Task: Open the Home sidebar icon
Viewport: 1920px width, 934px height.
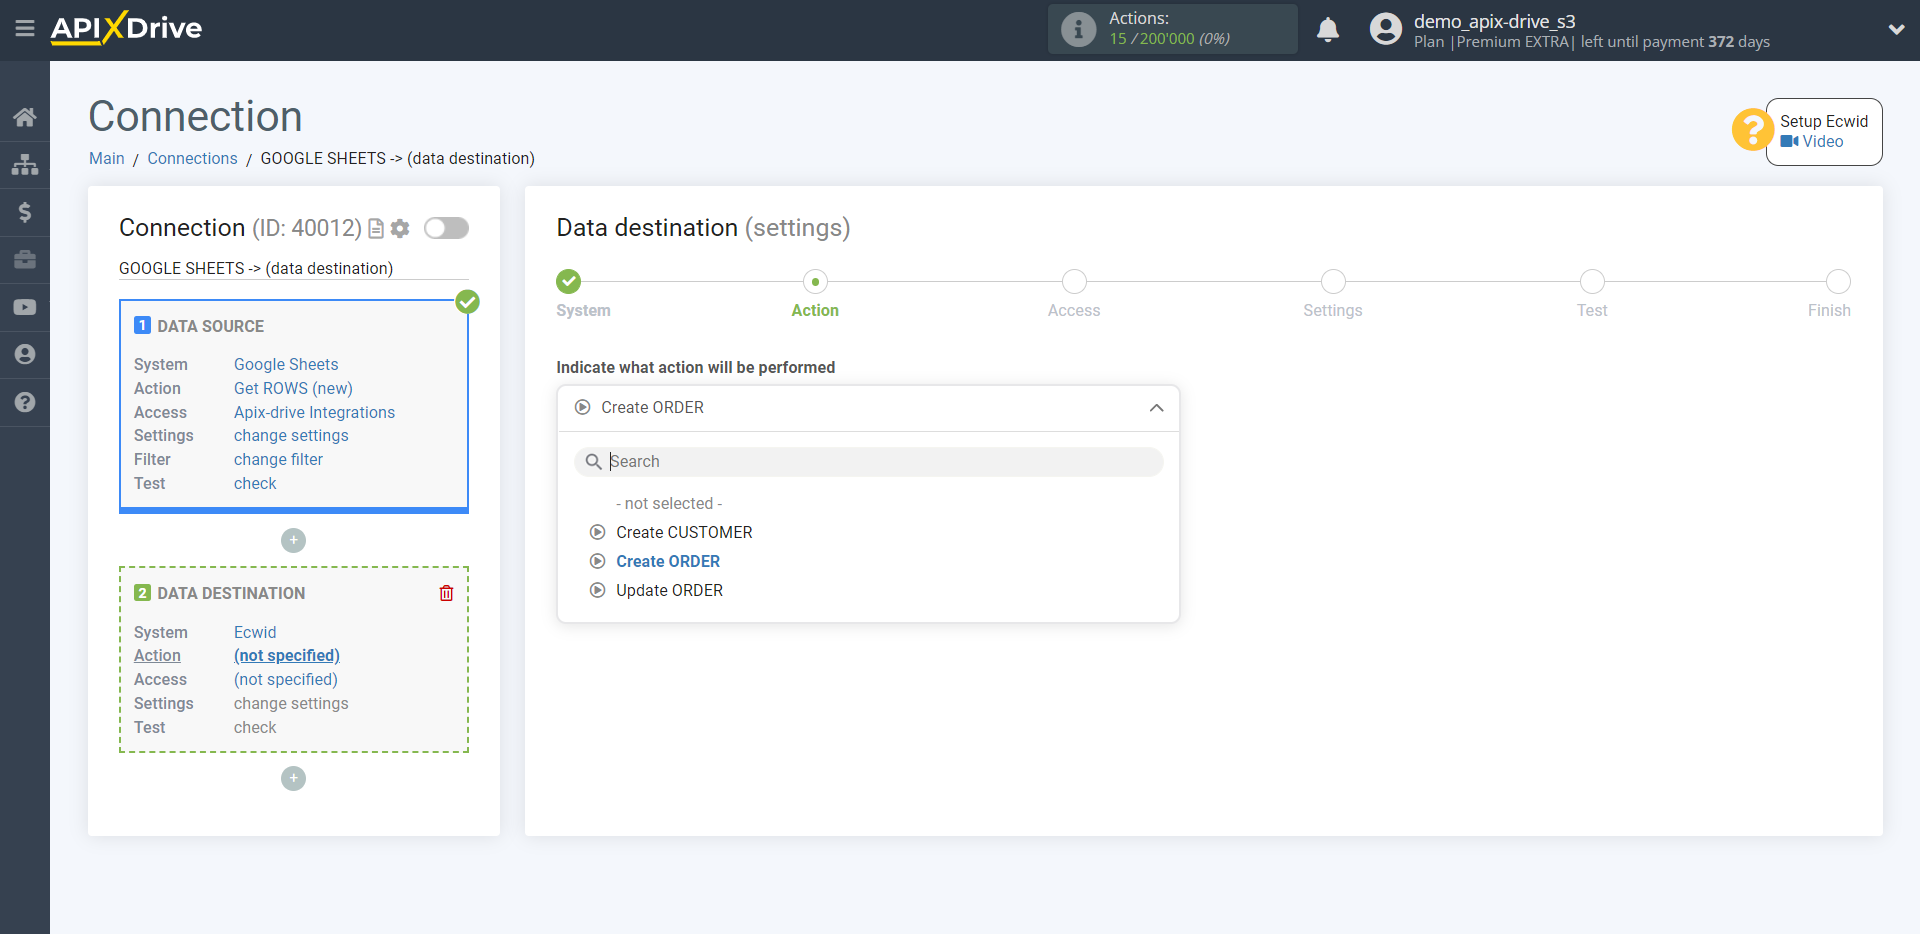Action: (25, 117)
